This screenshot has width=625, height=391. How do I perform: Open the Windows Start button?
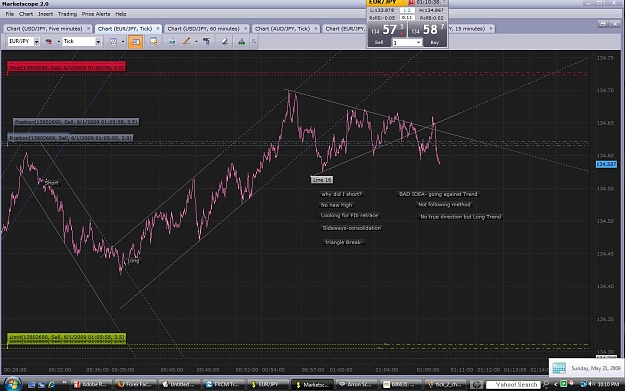pos(12,384)
